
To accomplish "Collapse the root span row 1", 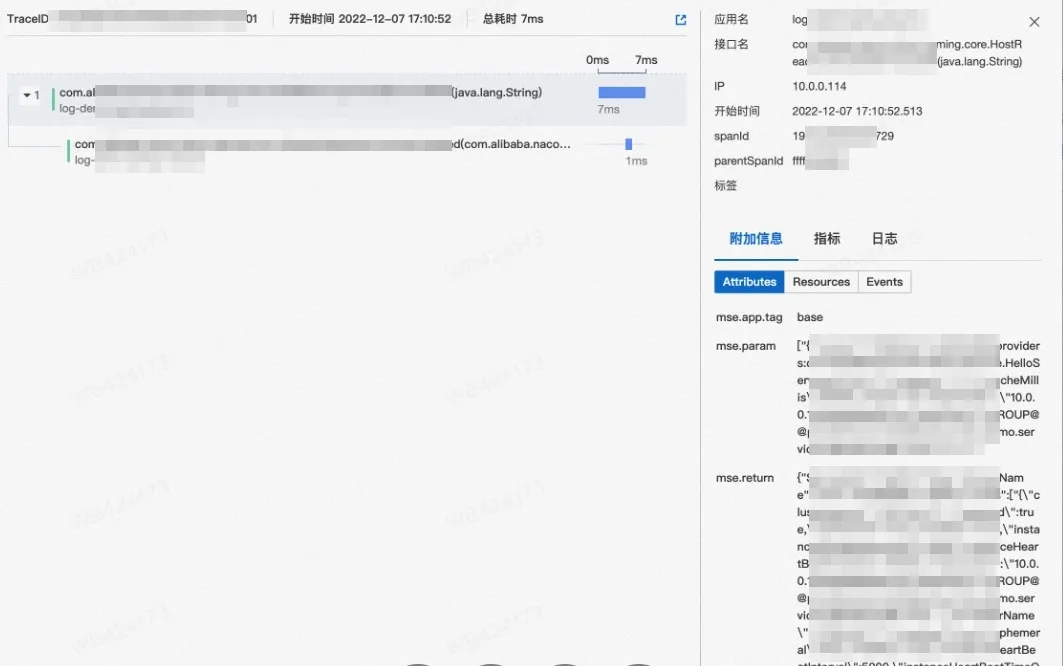I will tap(26, 95).
